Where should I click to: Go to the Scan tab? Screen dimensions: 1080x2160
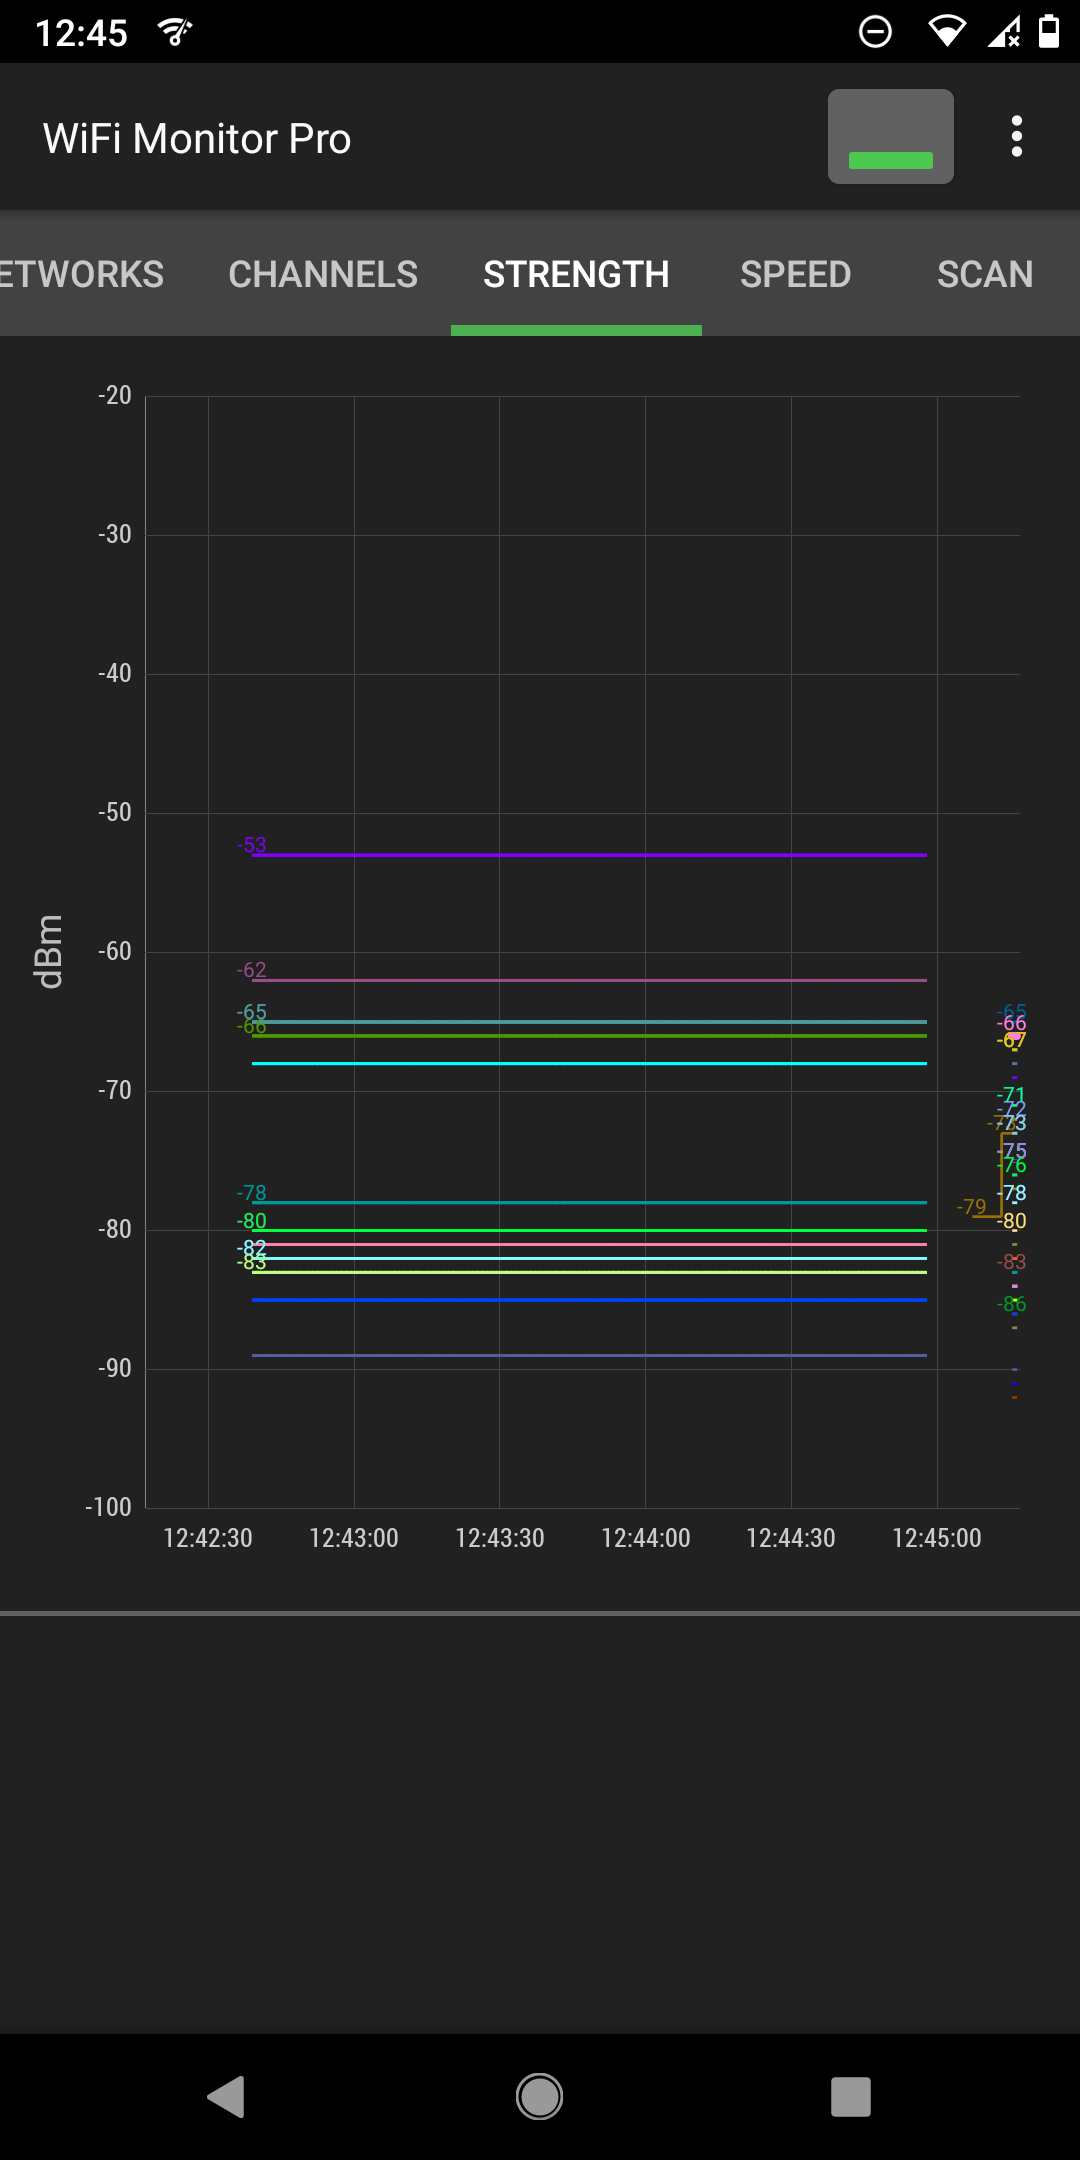coord(985,274)
